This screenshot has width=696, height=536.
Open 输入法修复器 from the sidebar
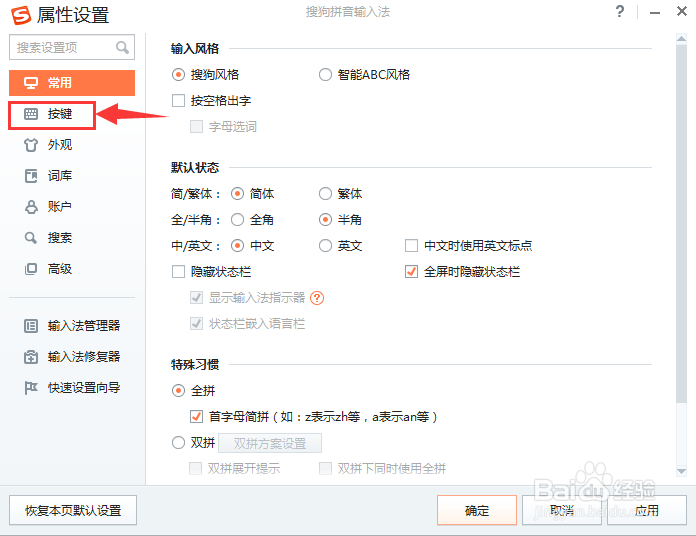[x=72, y=357]
